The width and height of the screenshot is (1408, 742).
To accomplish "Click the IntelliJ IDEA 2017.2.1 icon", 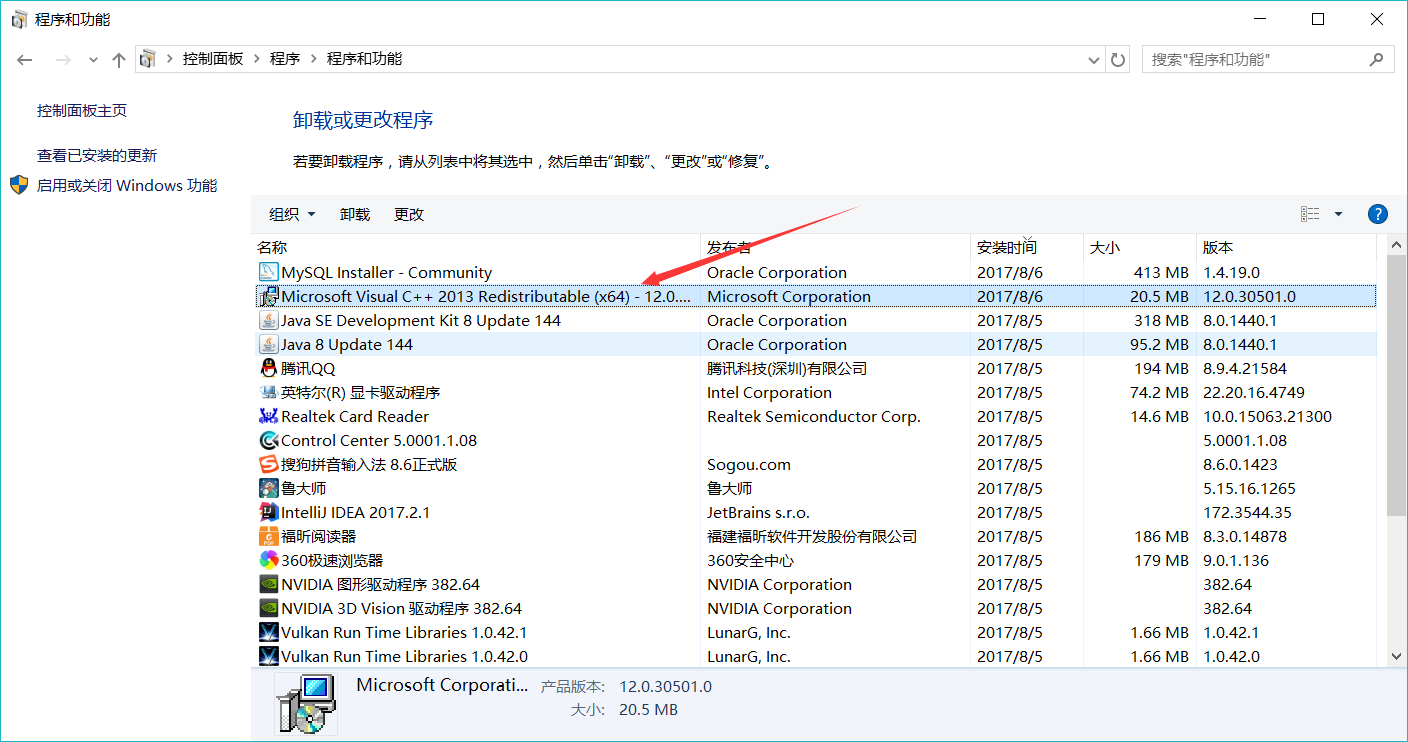I will 268,512.
